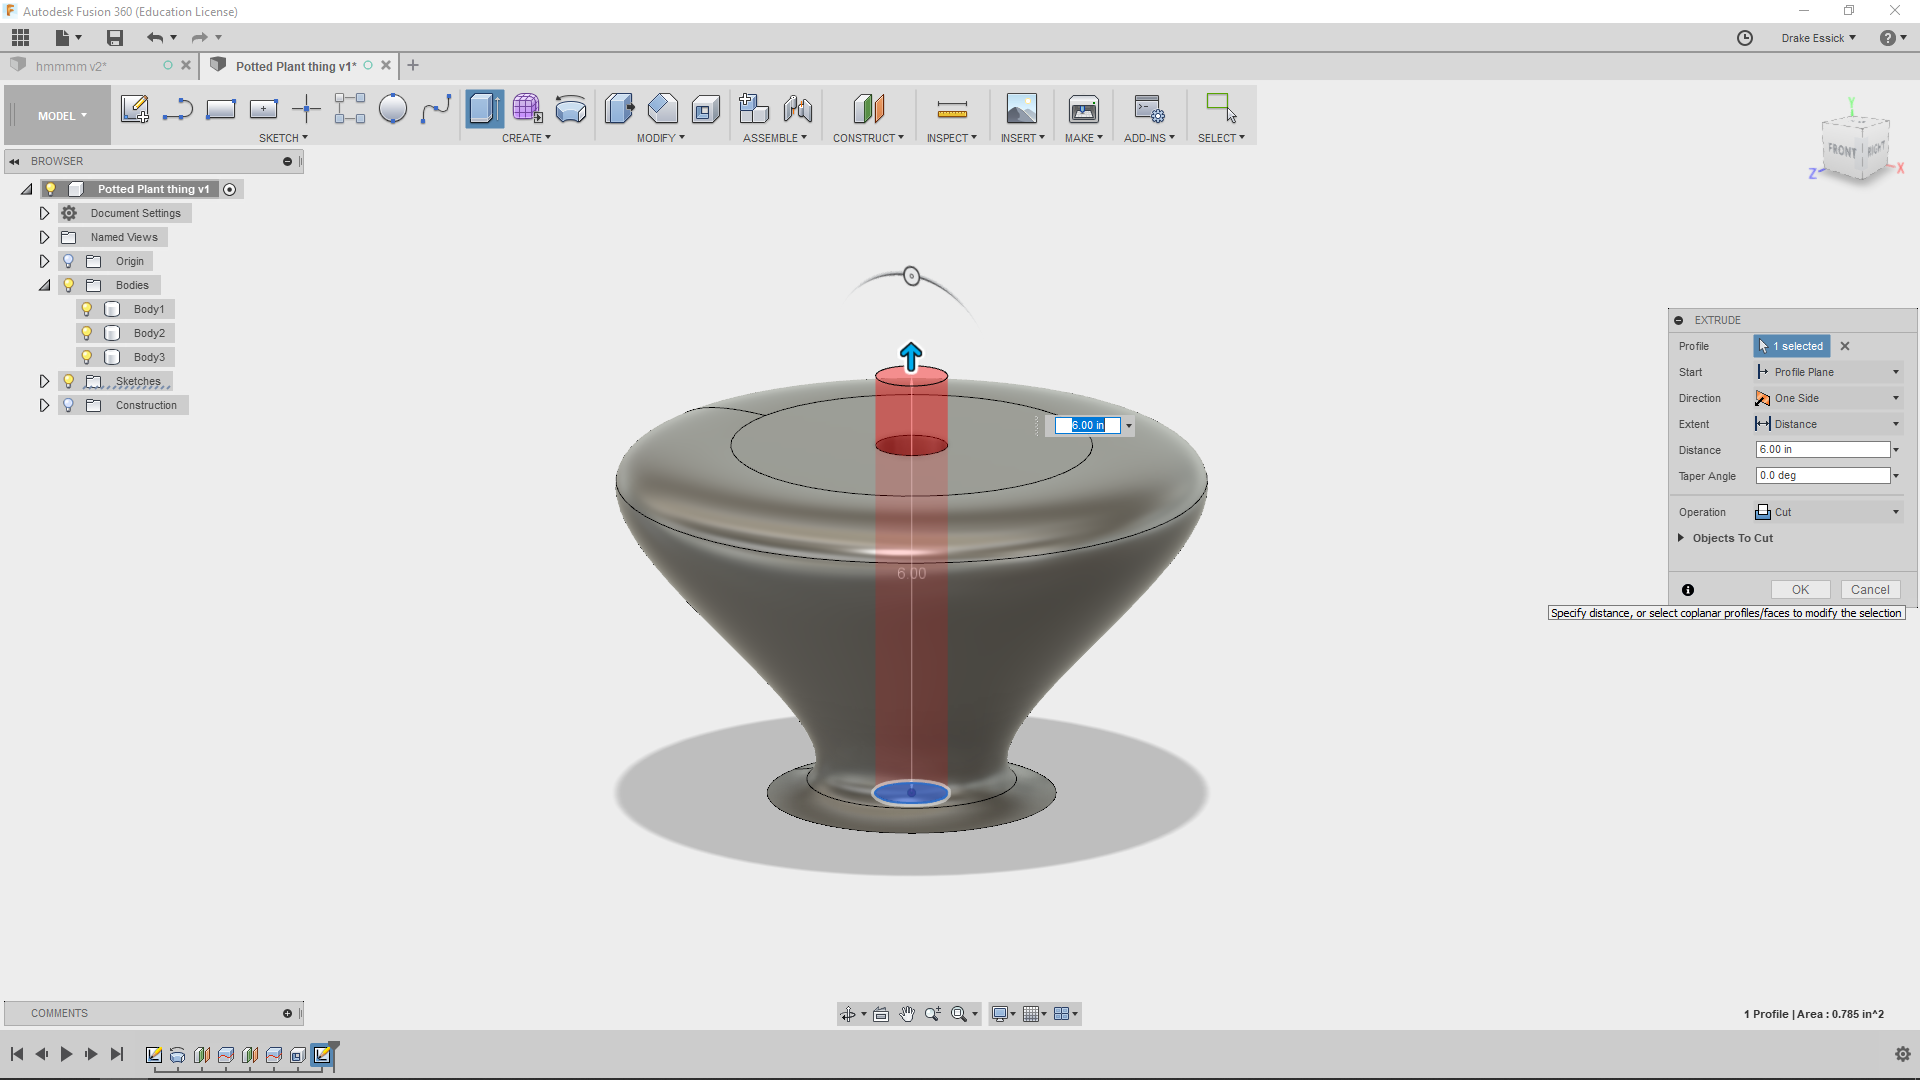Open the SKETCH menu
Screen dimensions: 1920x1080
[283, 138]
